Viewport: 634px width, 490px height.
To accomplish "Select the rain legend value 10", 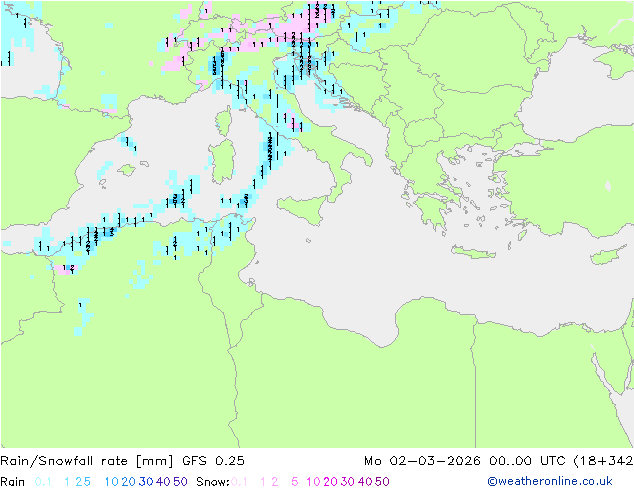I will tap(111, 482).
